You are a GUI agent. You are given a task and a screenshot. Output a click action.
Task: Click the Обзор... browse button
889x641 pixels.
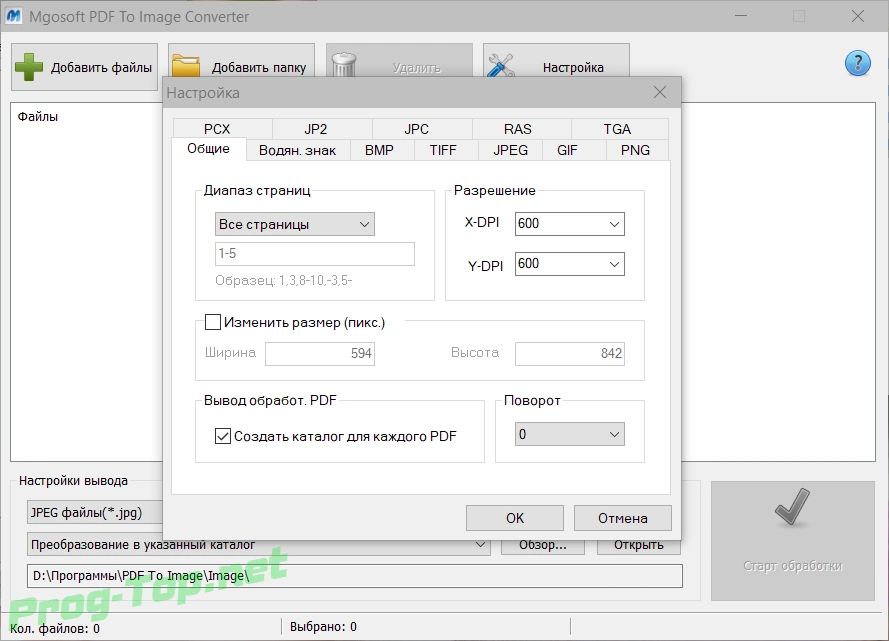point(543,545)
